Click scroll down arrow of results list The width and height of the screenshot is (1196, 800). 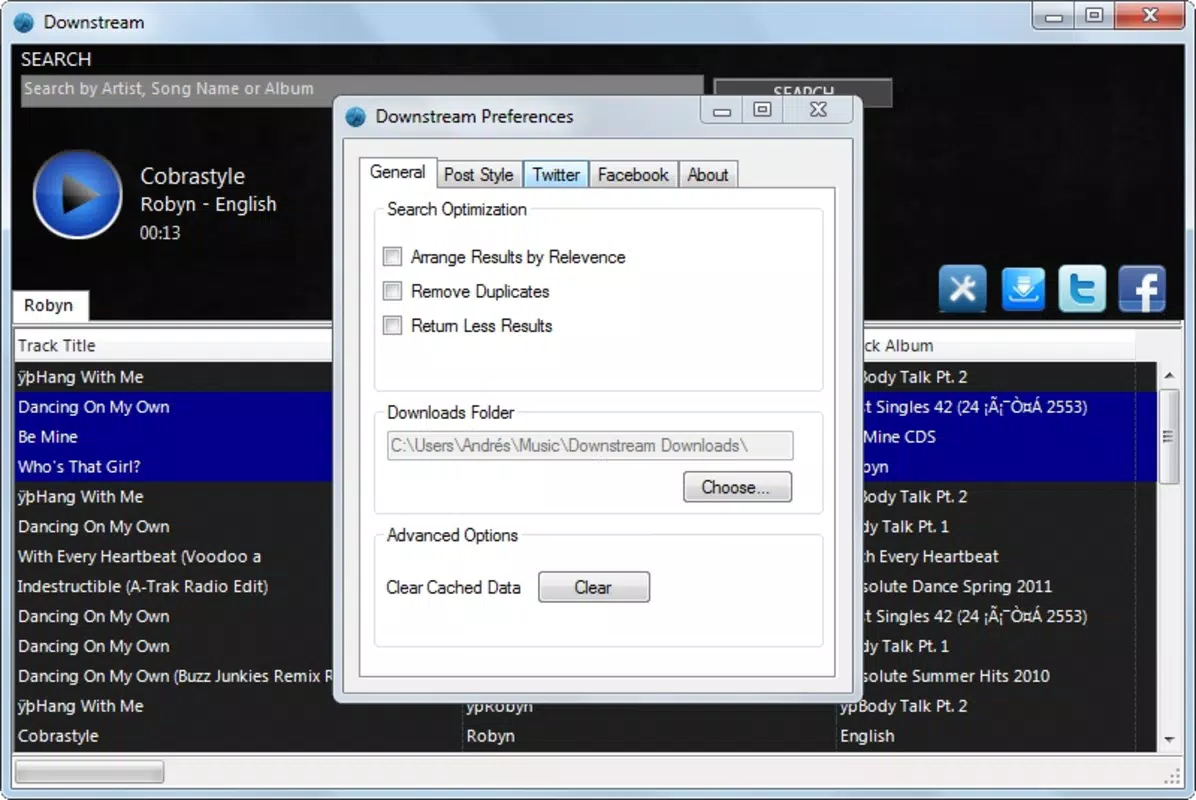pyautogui.click(x=1169, y=740)
